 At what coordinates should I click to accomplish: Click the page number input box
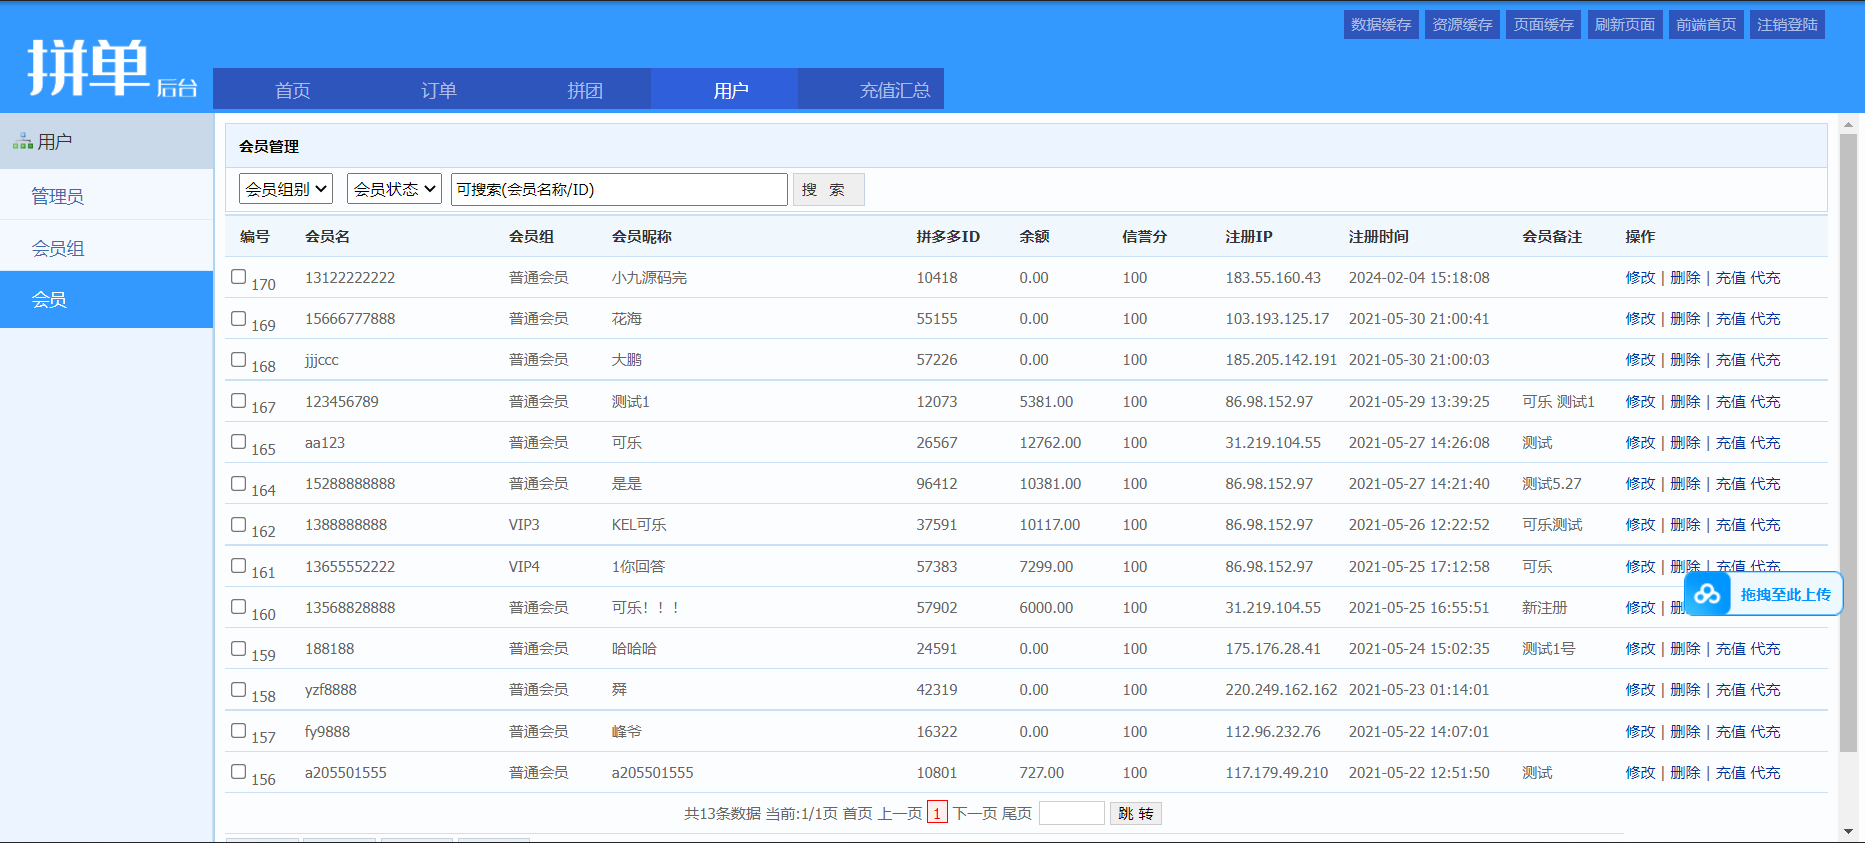click(1072, 813)
